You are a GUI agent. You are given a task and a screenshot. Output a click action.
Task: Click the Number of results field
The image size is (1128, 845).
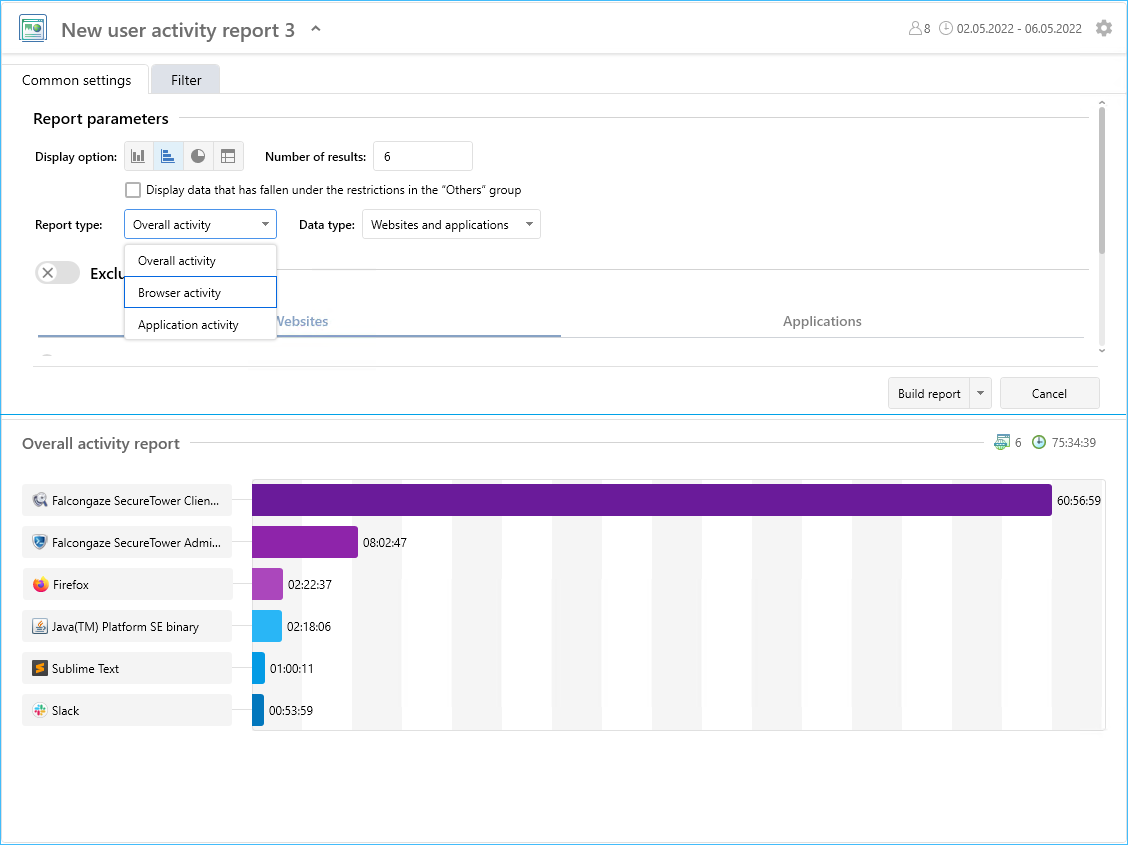[x=423, y=156]
